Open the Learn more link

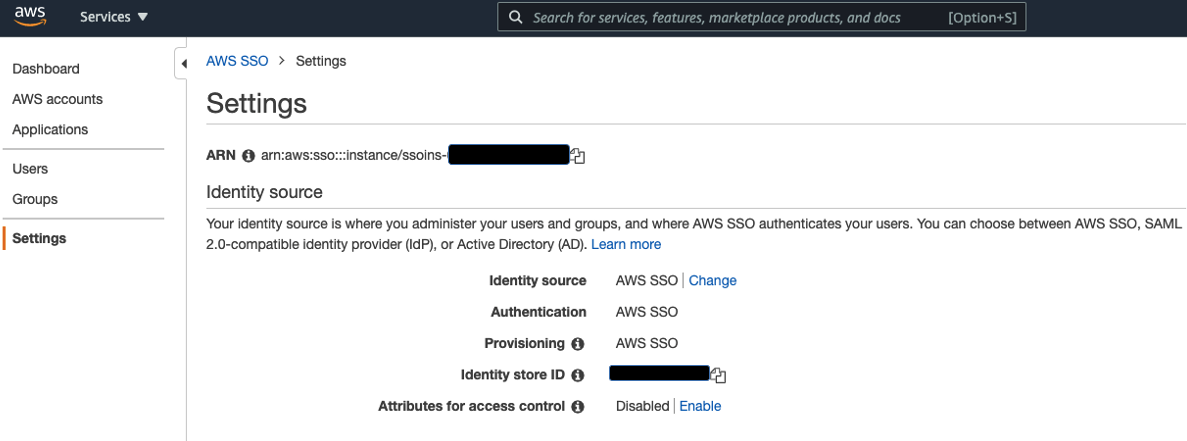click(626, 244)
